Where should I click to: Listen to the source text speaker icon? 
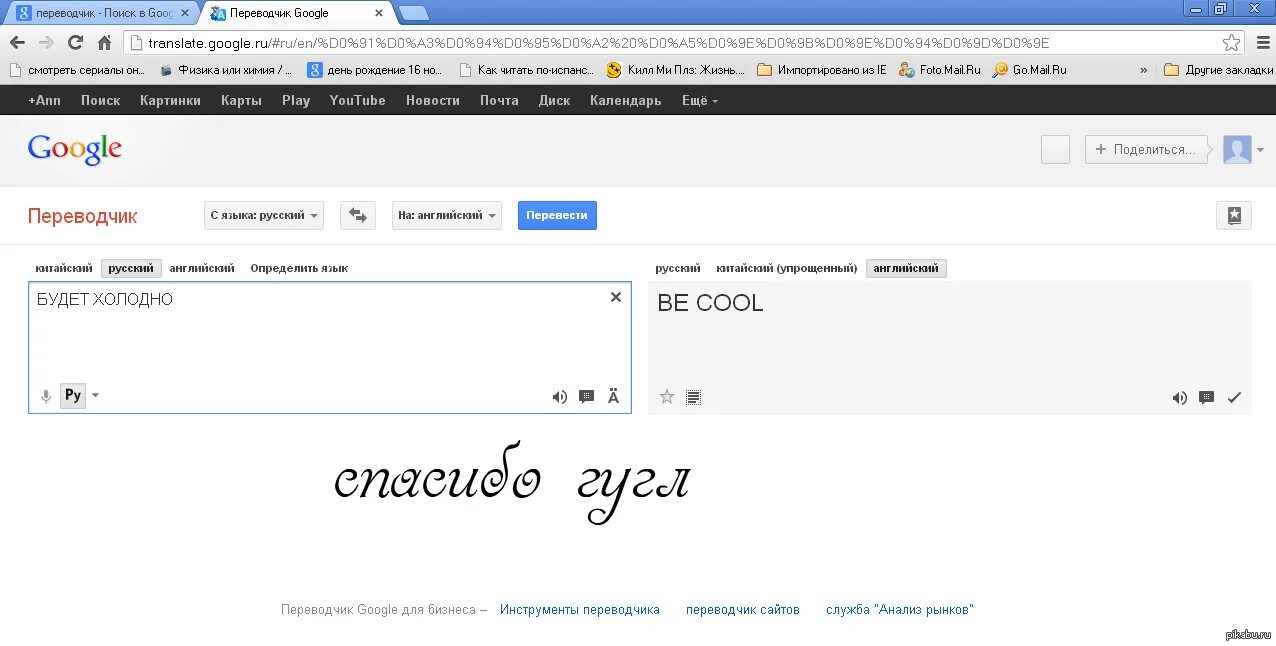point(559,397)
